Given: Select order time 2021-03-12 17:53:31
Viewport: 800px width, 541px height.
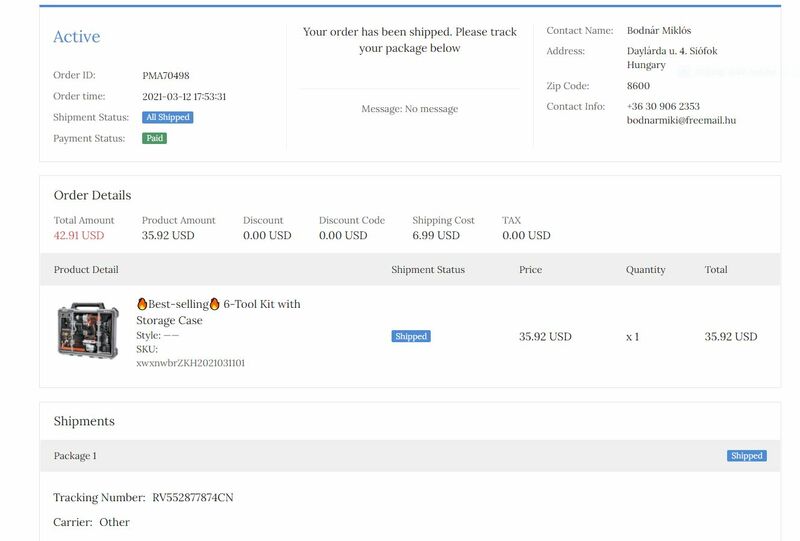Looking at the screenshot, I should (x=184, y=96).
